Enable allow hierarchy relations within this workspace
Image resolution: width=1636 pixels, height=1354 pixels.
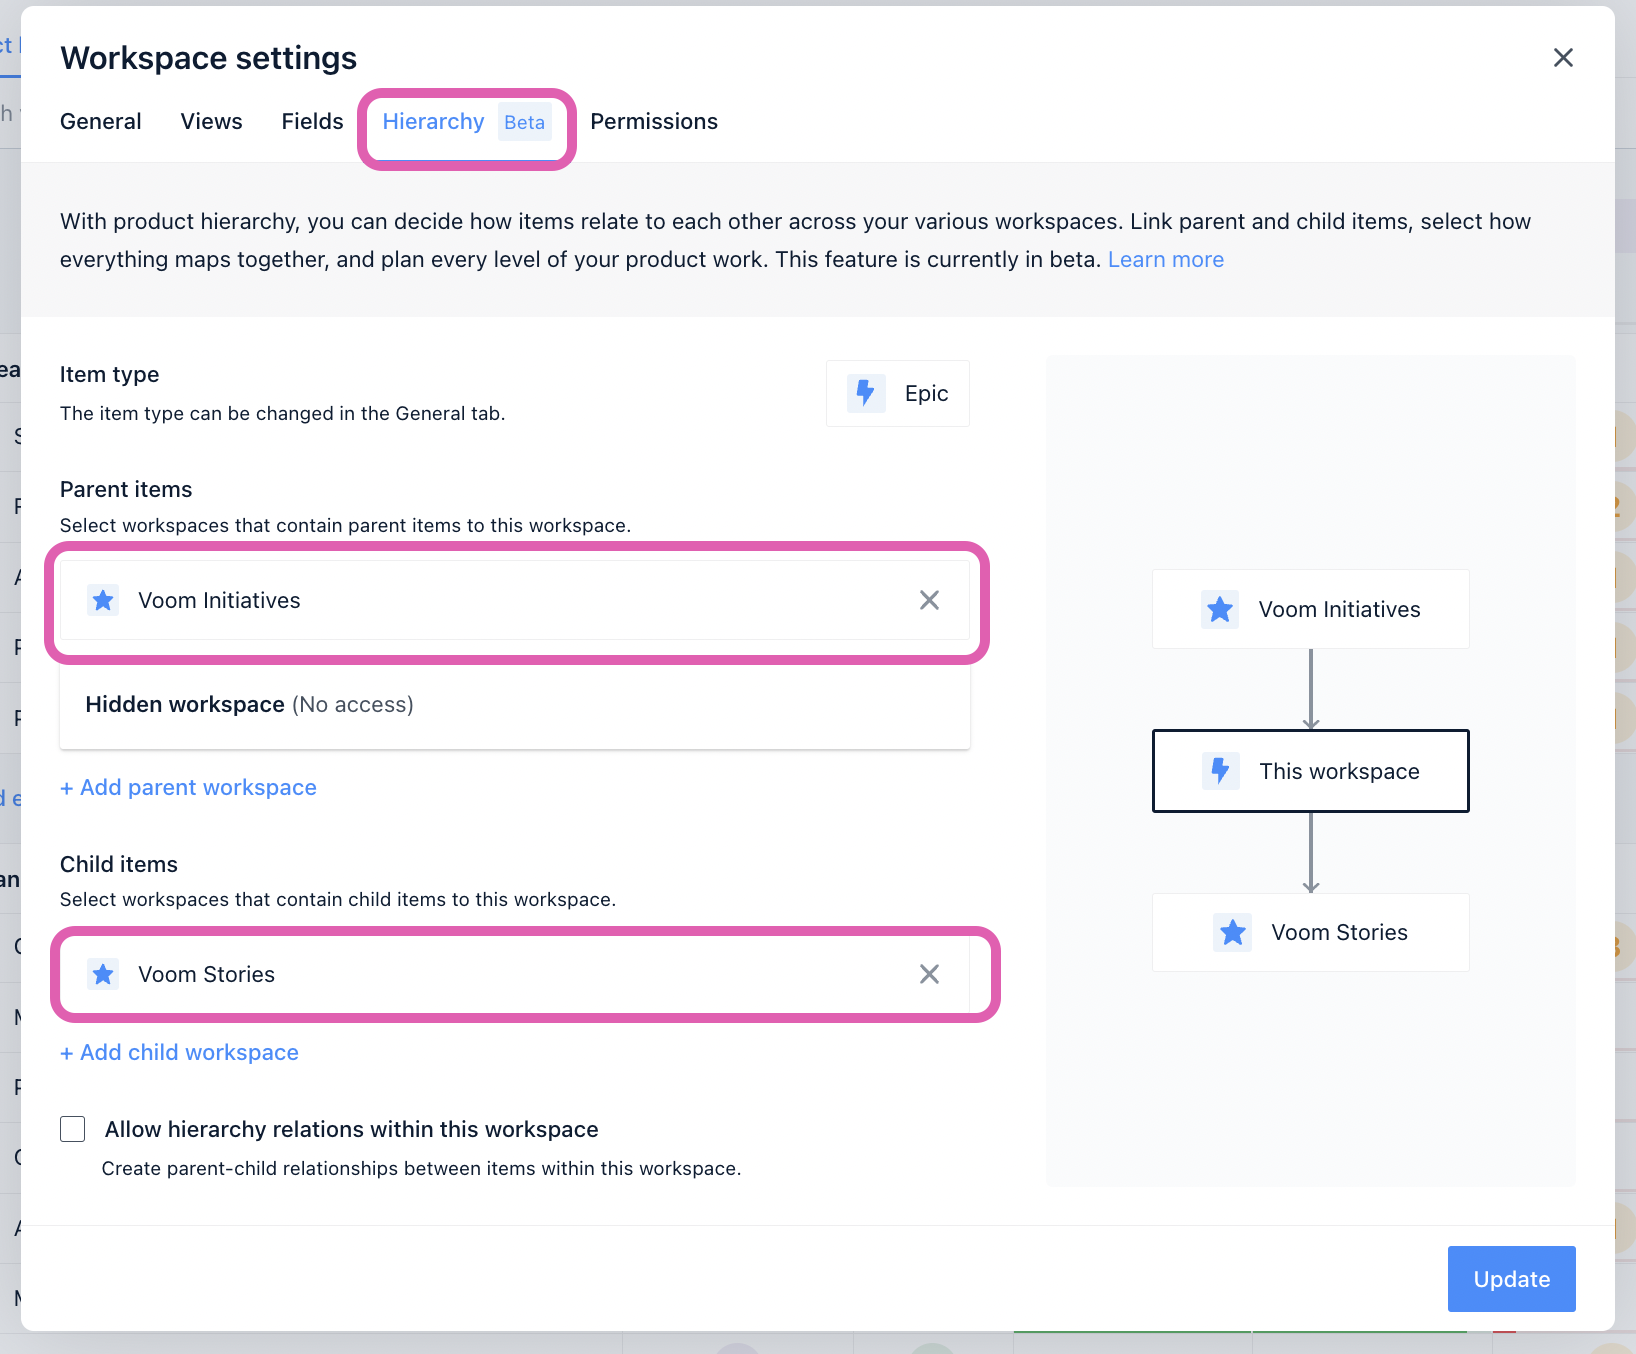click(x=72, y=1129)
